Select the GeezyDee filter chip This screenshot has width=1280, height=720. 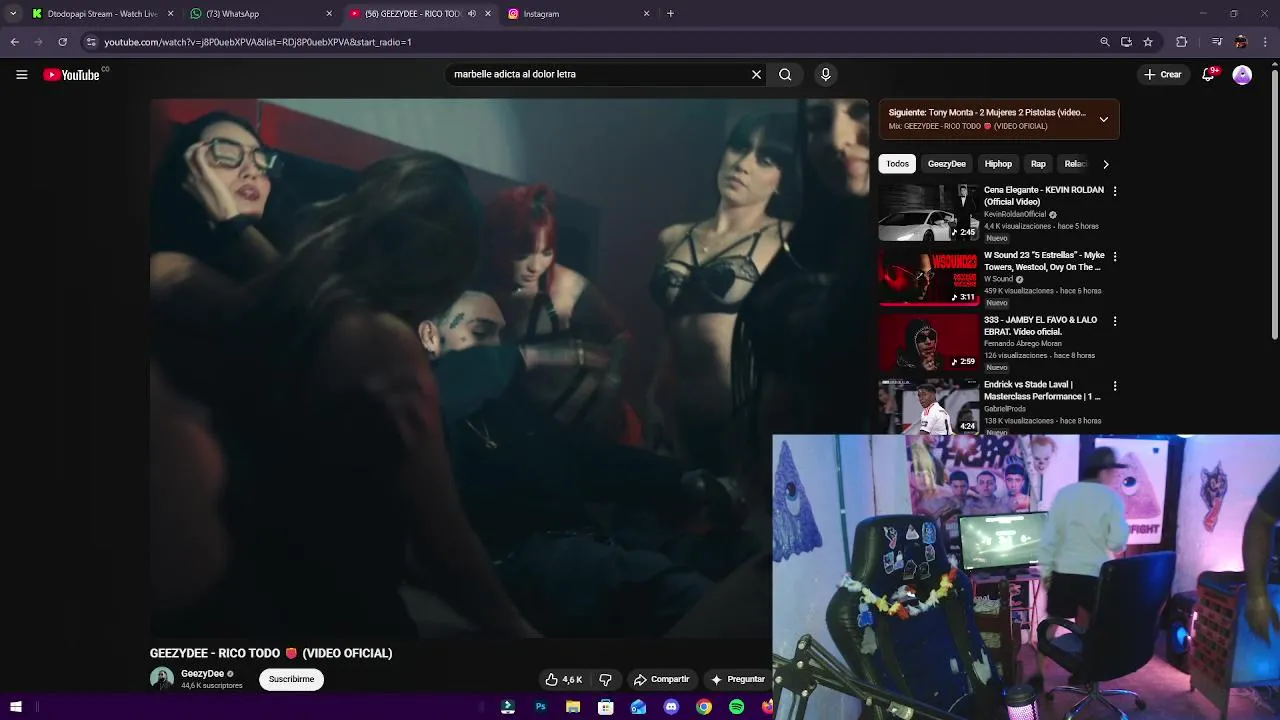[x=946, y=164]
